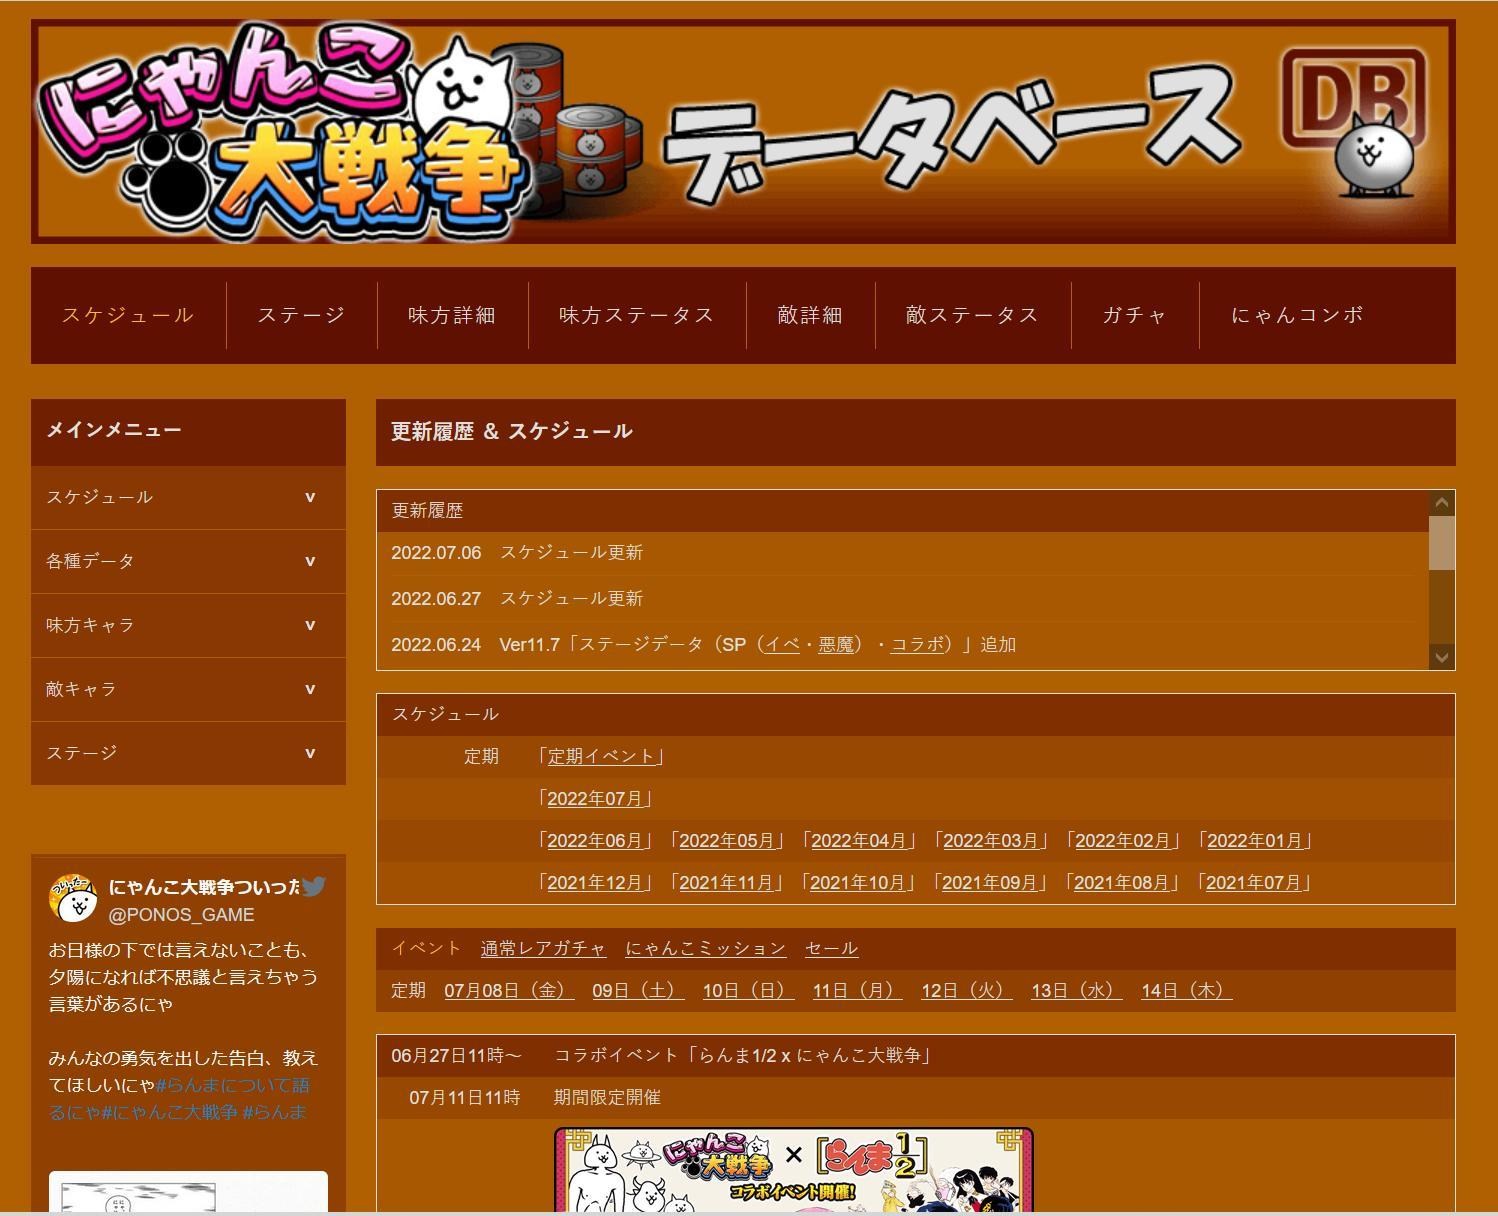This screenshot has width=1498, height=1216.
Task: Click the イベント tab label
Action: tap(426, 948)
